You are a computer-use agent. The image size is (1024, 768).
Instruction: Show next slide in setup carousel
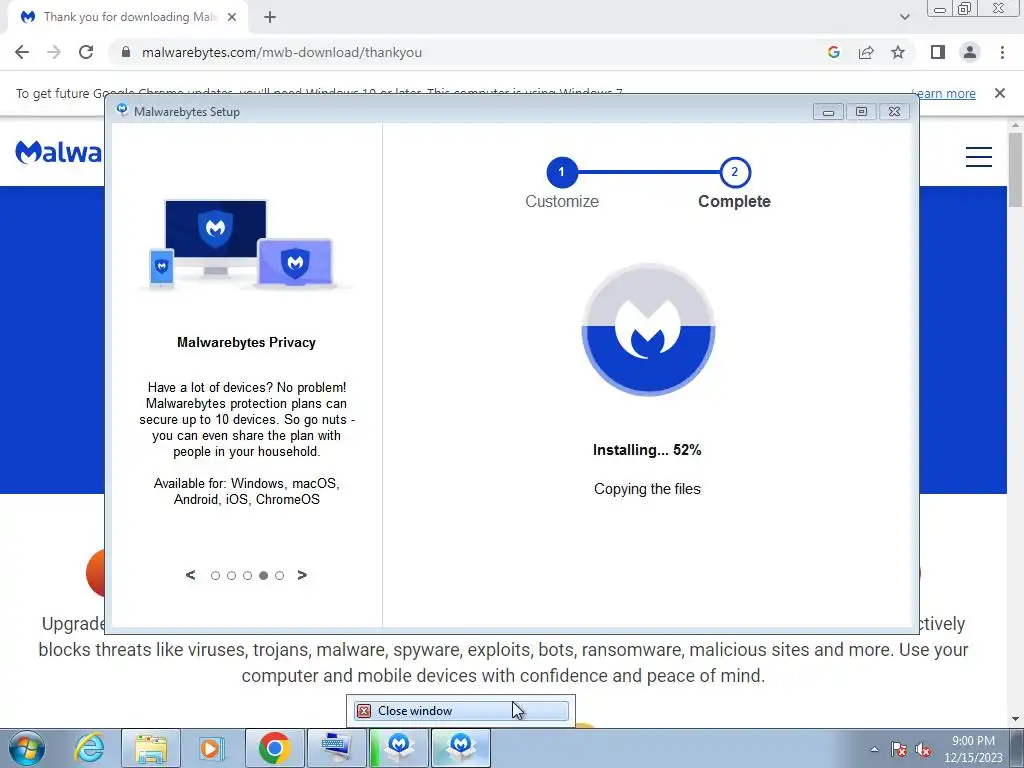click(x=302, y=575)
